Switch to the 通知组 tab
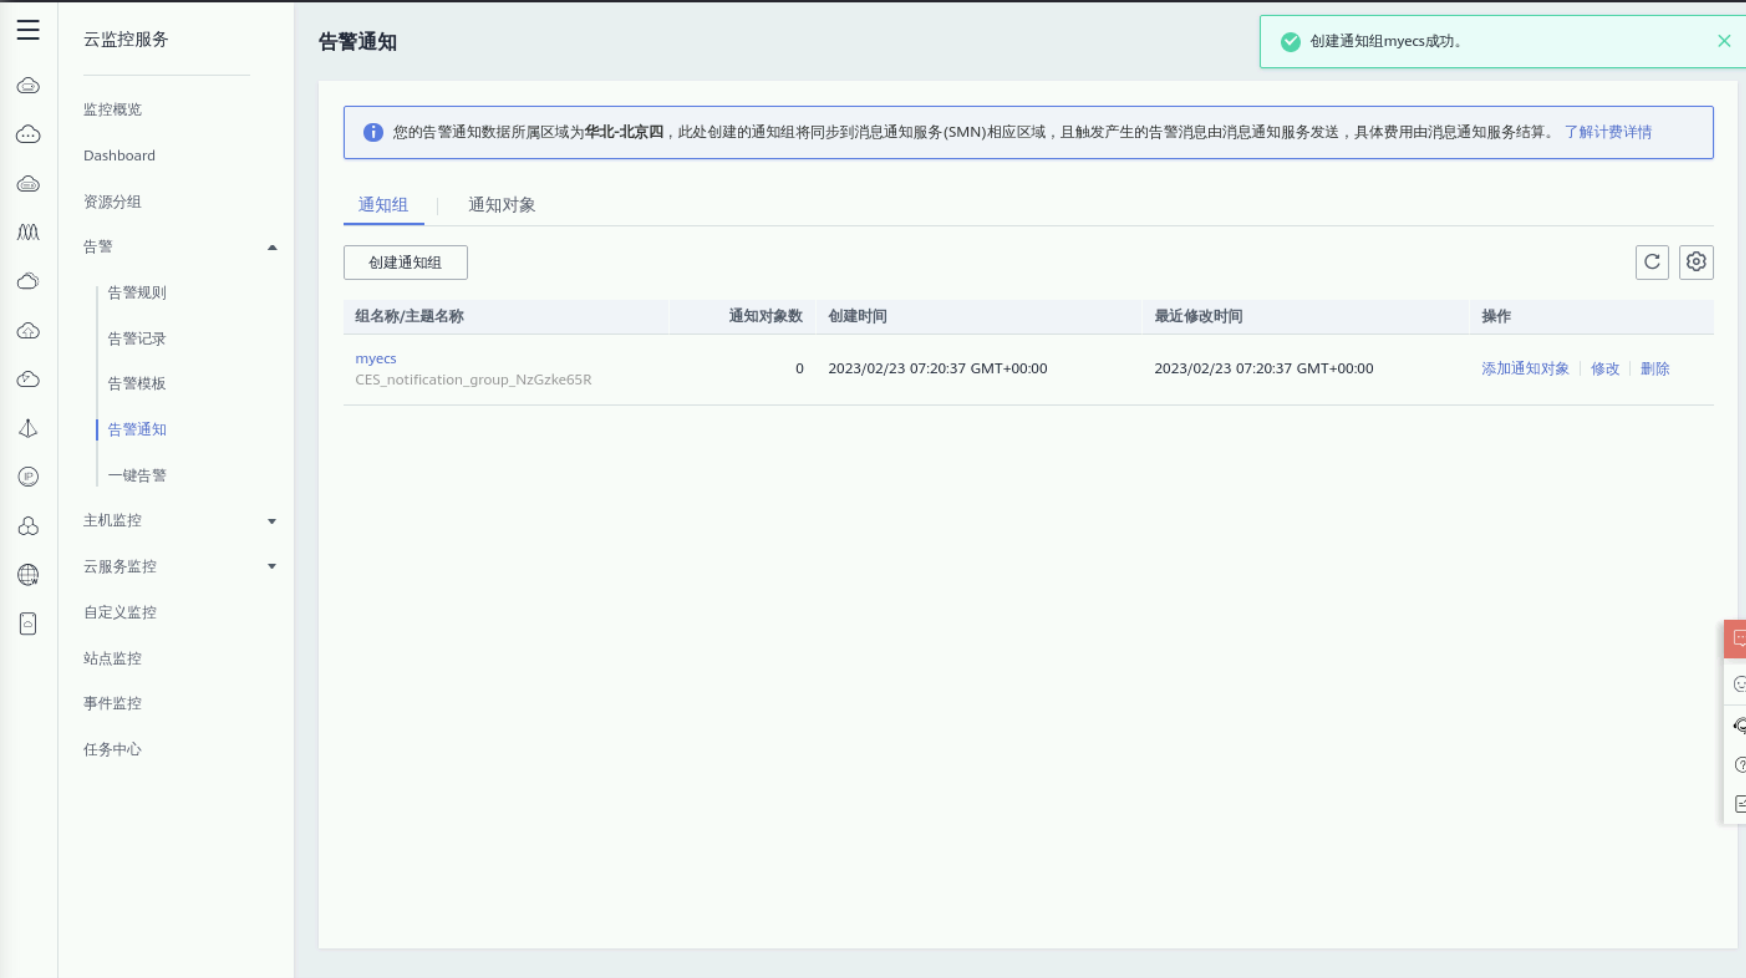The height and width of the screenshot is (978, 1746). point(383,205)
